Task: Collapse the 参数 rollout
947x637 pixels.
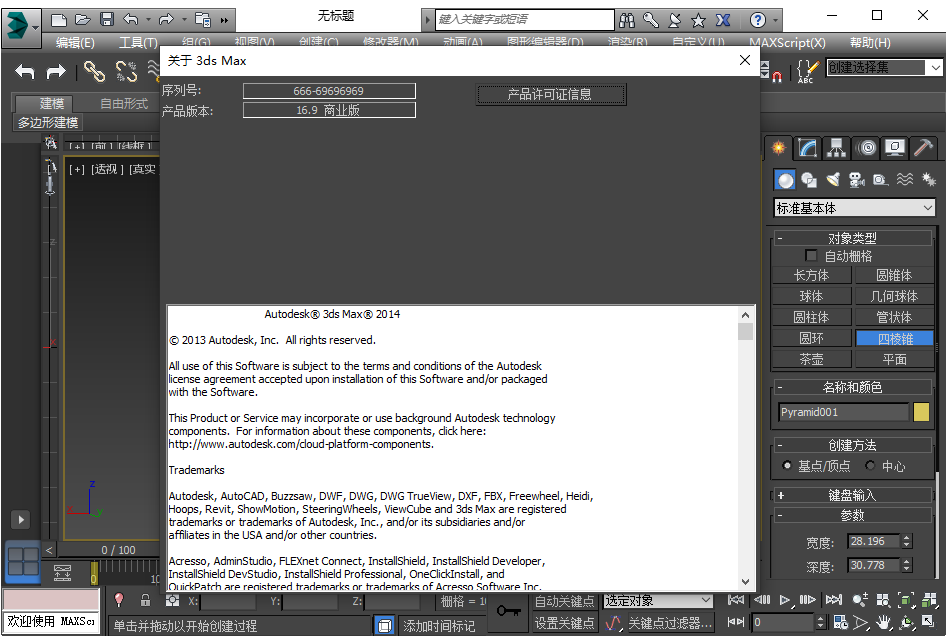Action: [x=852, y=516]
